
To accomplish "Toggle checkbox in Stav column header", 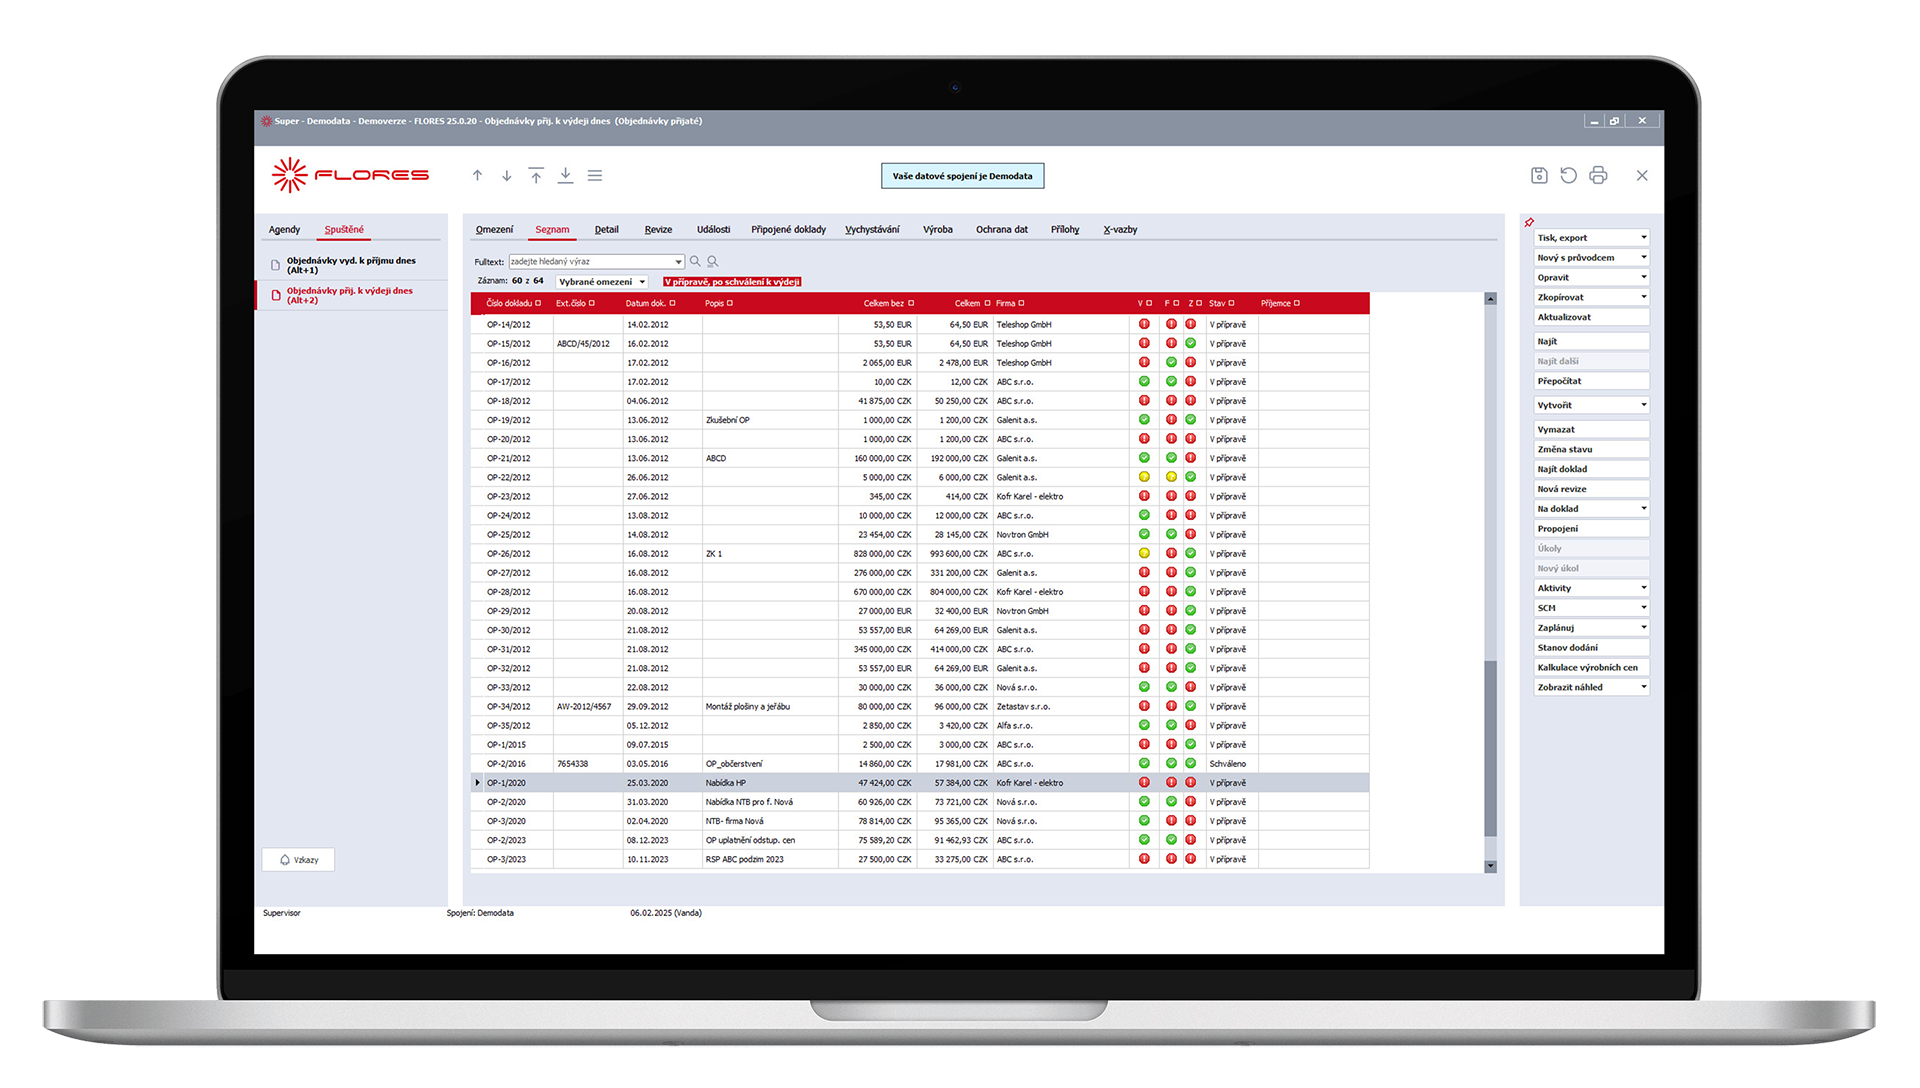I will coord(1231,303).
